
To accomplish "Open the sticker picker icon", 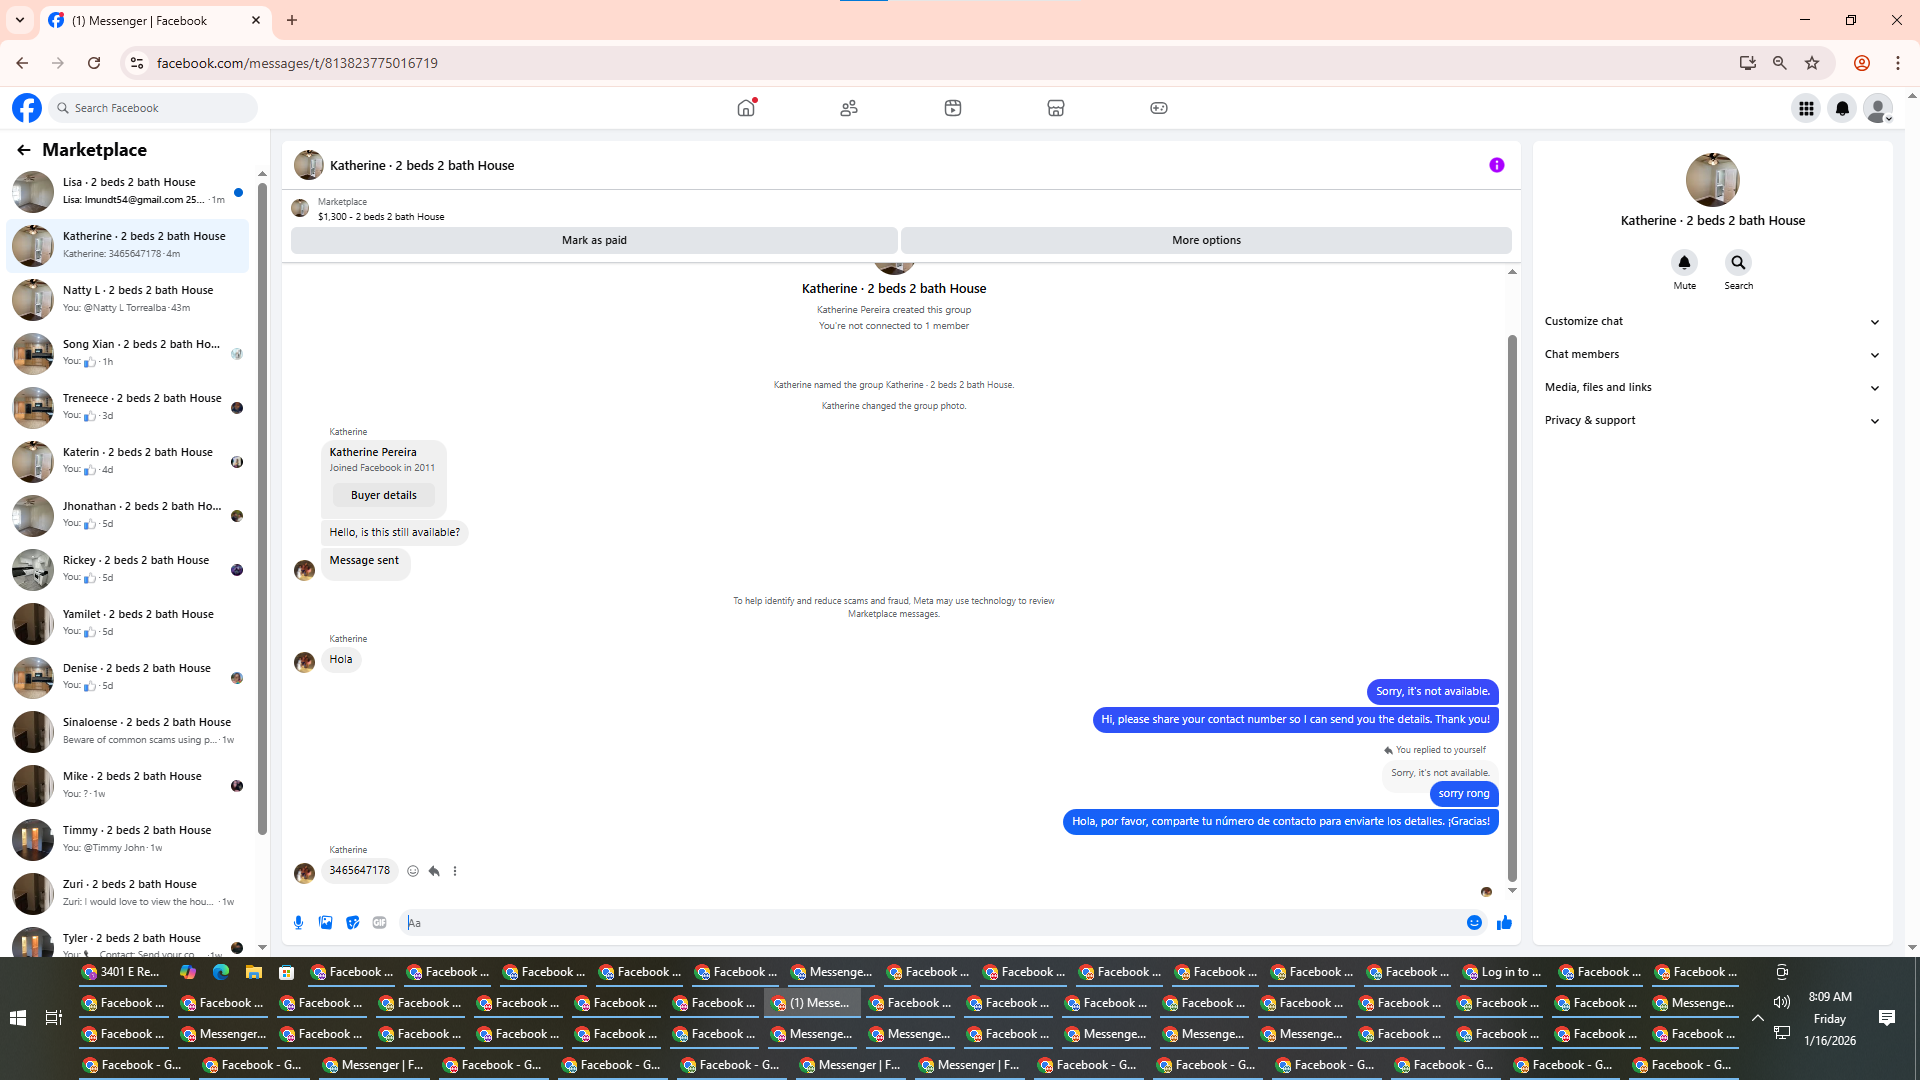I will click(352, 923).
